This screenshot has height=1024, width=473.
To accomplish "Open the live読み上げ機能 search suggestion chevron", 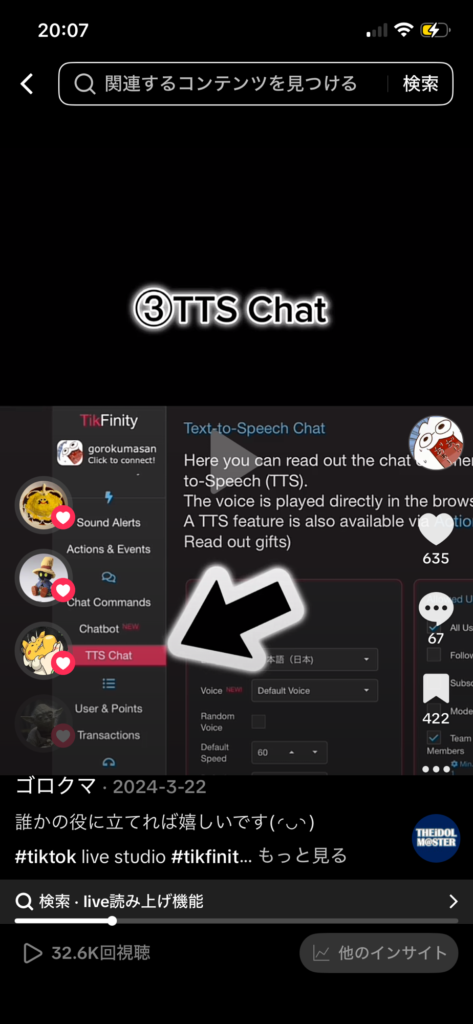I will pos(453,902).
